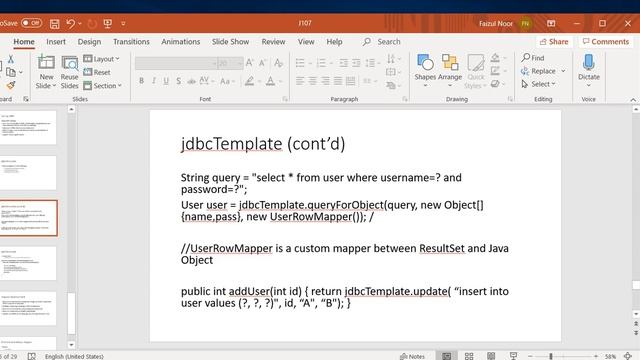The image size is (640, 360).
Task: Open the Help tab
Action: tap(334, 42)
